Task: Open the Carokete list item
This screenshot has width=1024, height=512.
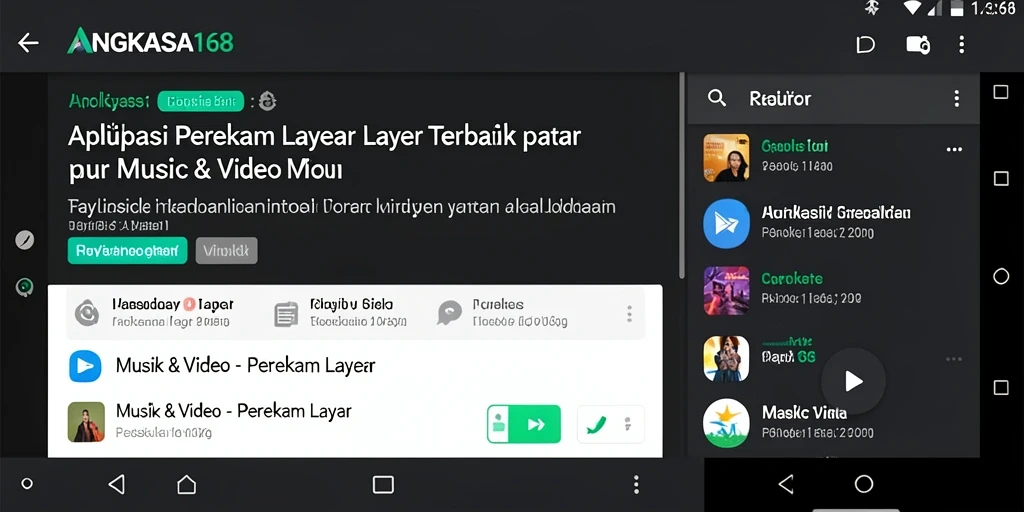Action: [834, 289]
